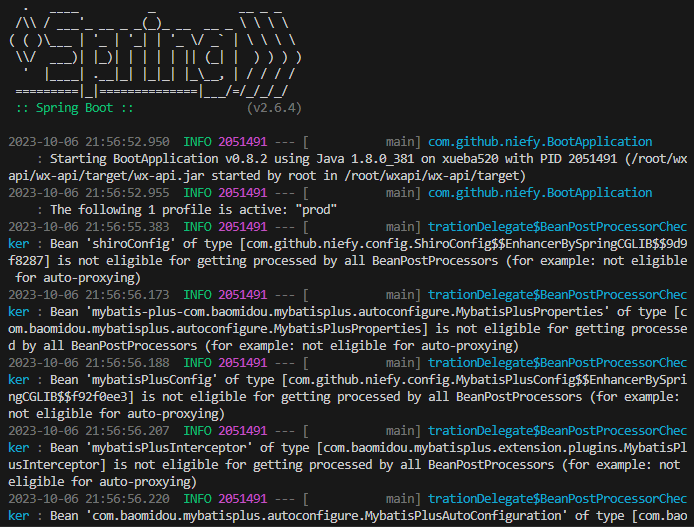Click green 'INFO' on the 21:56:52.950 line

click(x=197, y=142)
